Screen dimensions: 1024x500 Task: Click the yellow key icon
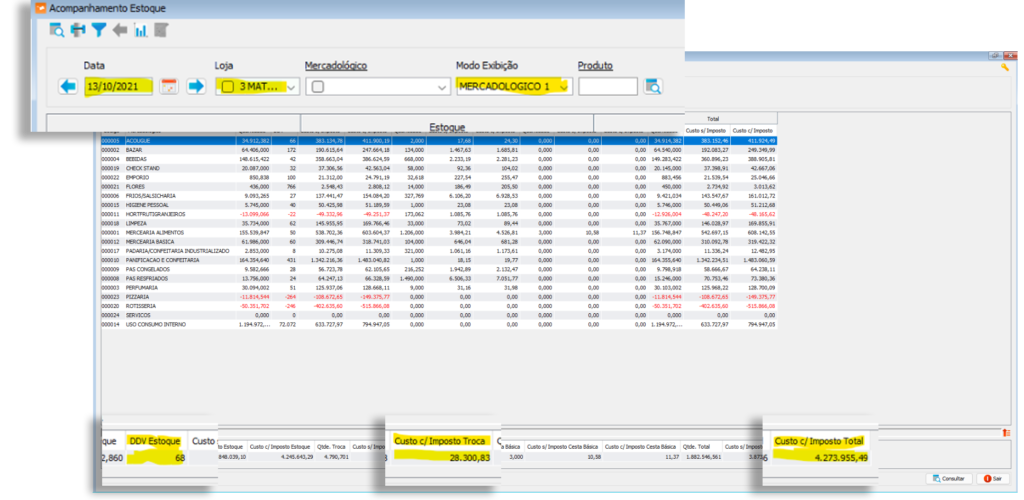1004,67
